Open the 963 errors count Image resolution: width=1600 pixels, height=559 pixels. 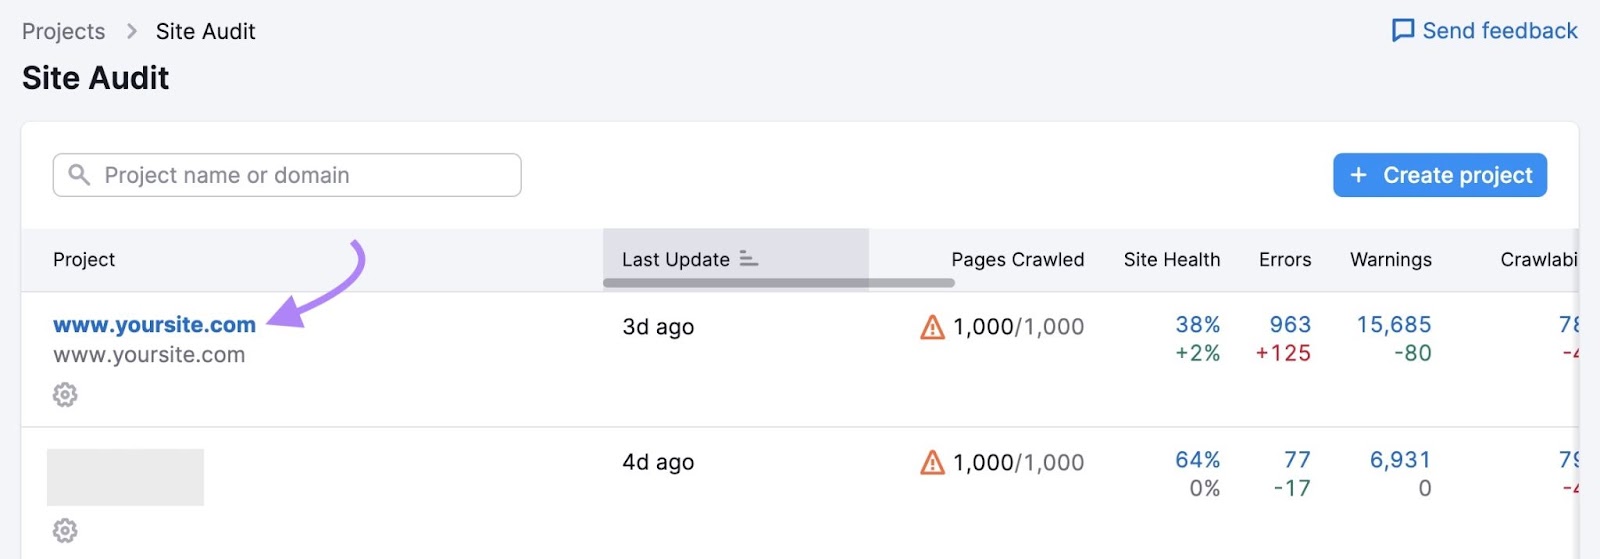pos(1289,325)
